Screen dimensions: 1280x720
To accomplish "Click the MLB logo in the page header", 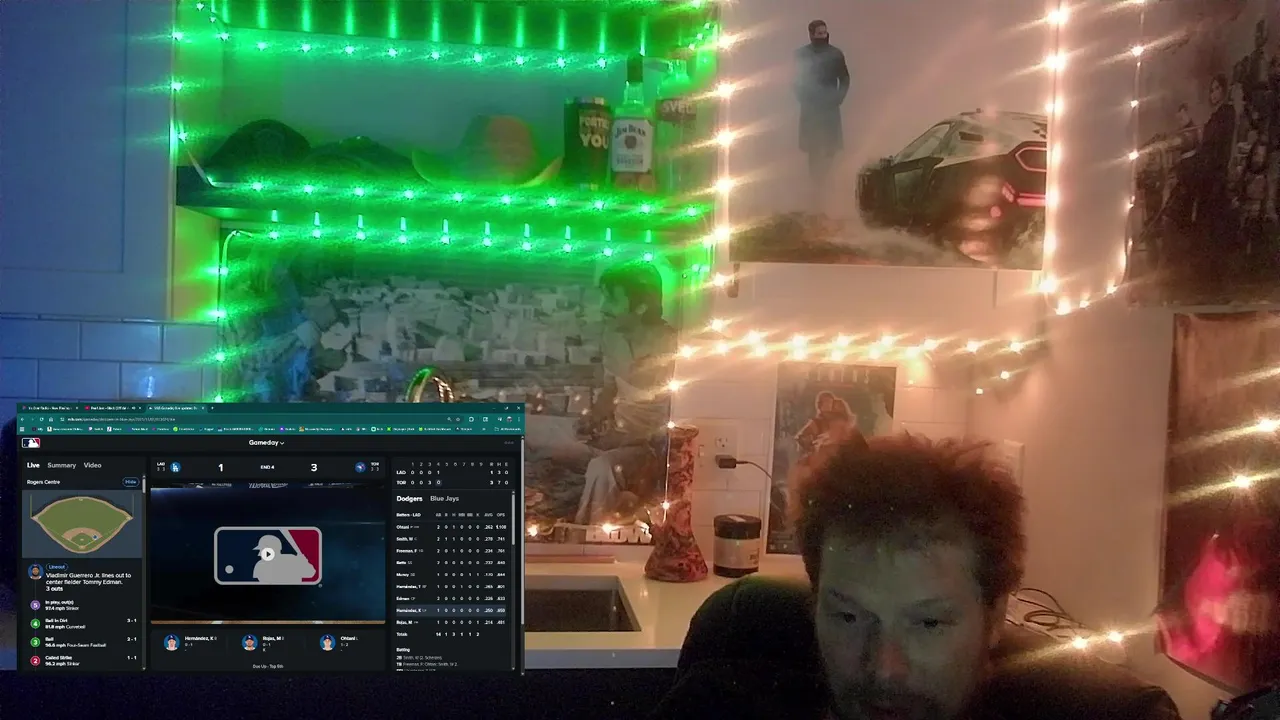I will (x=31, y=443).
